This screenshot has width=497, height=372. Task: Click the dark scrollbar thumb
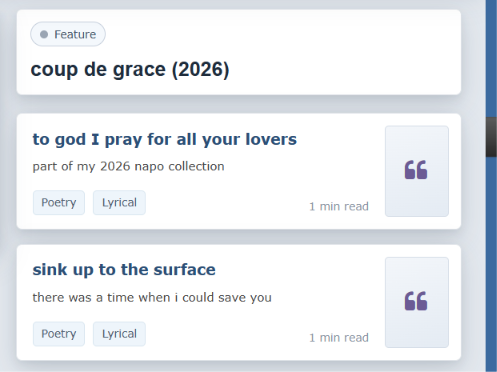click(x=491, y=137)
